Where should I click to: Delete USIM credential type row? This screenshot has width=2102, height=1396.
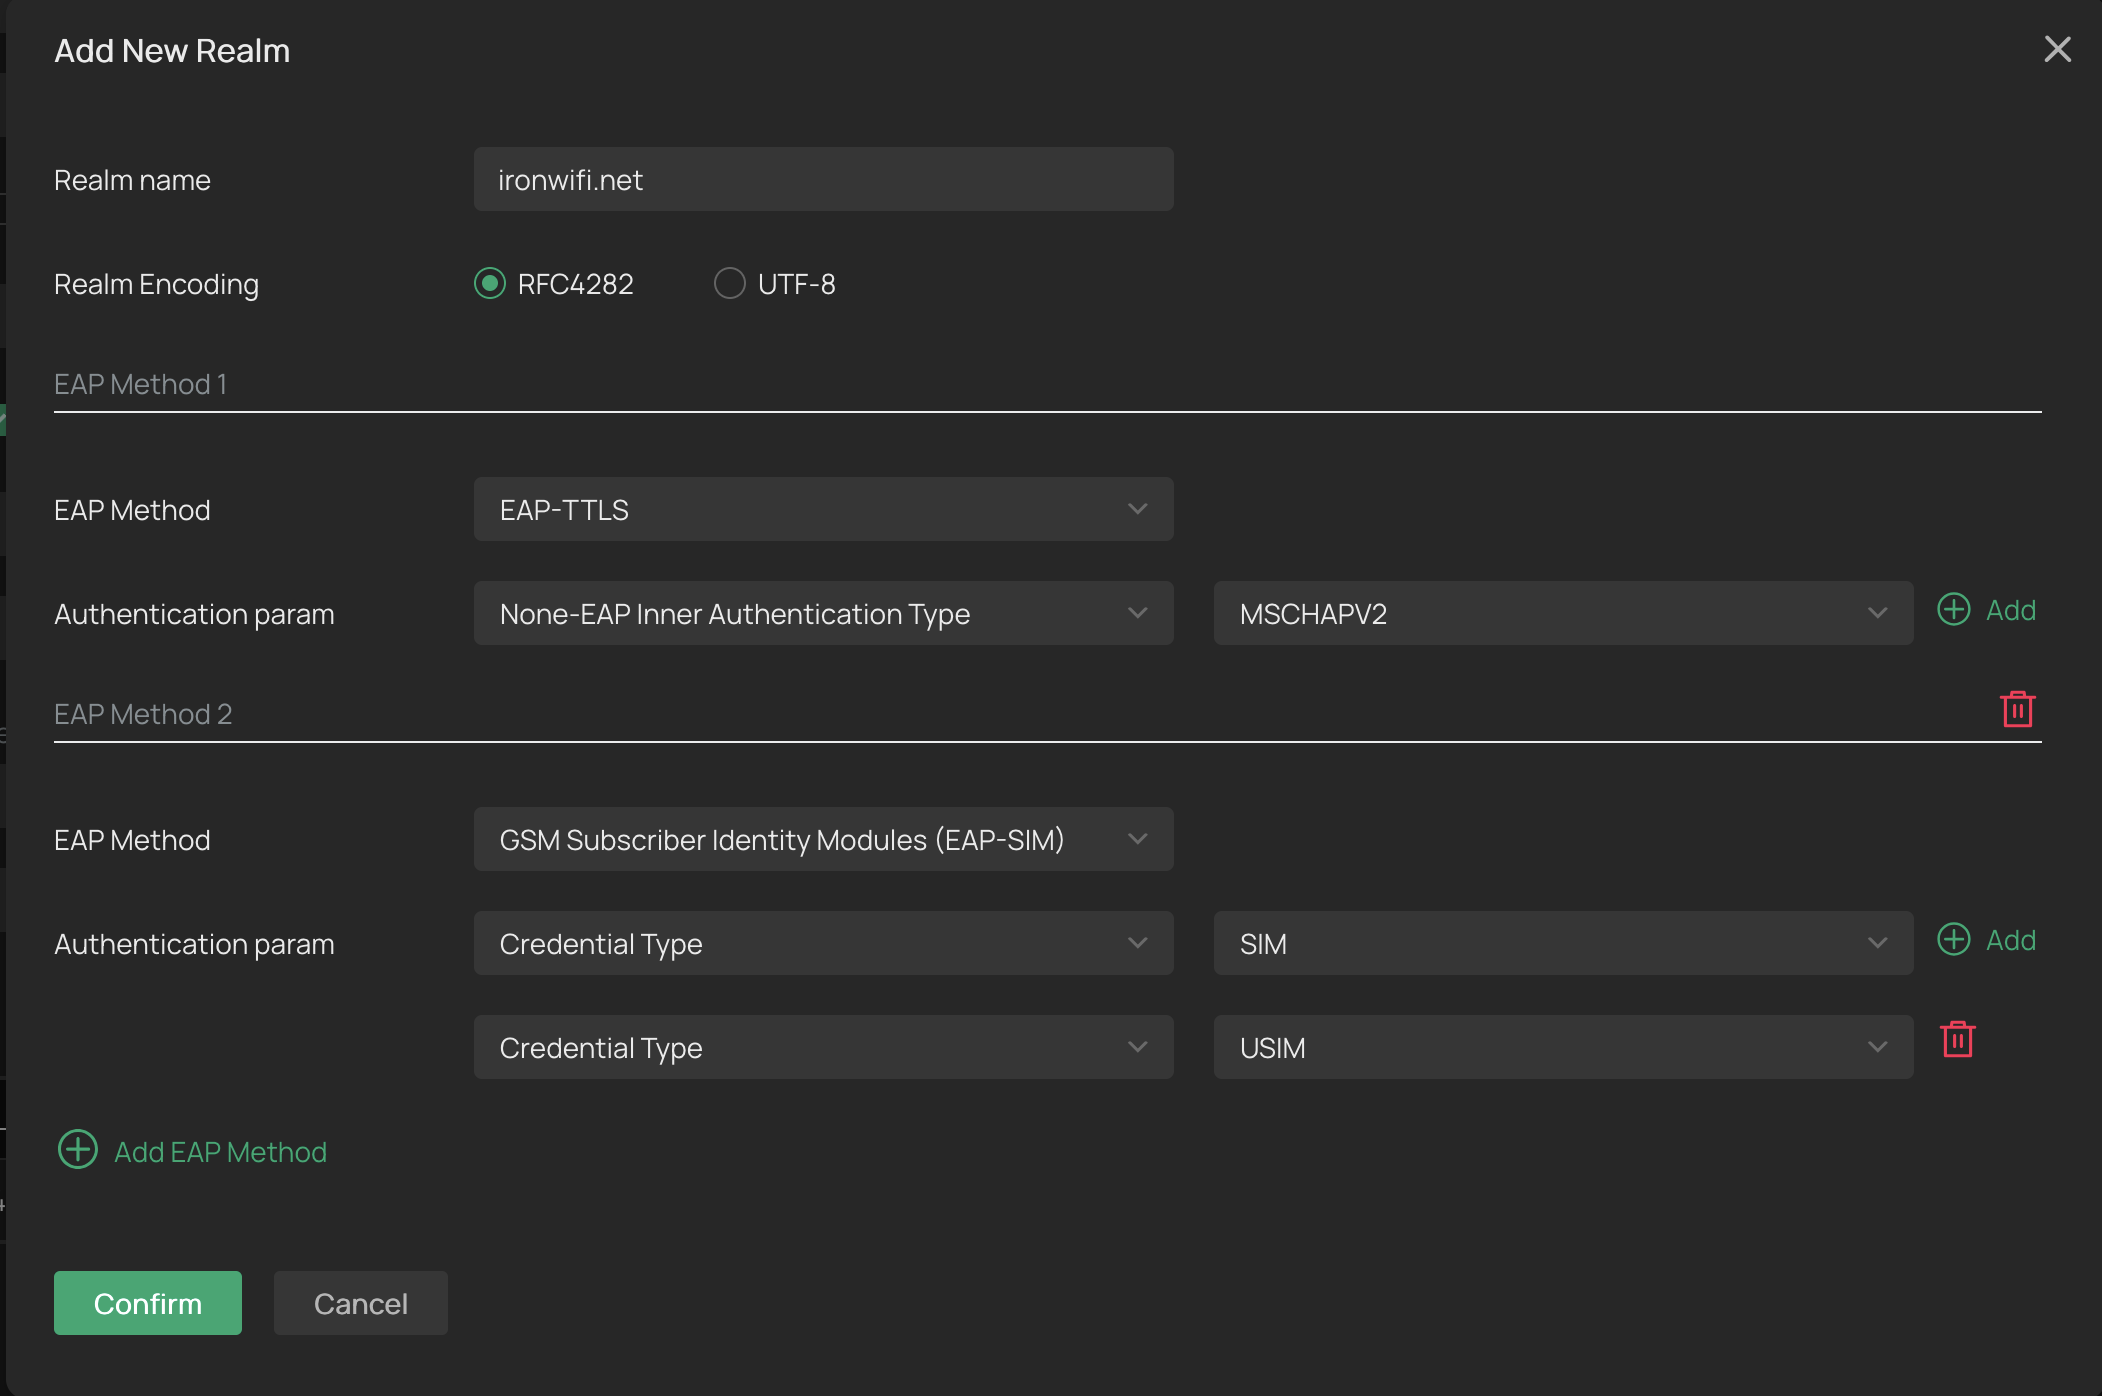[1957, 1039]
